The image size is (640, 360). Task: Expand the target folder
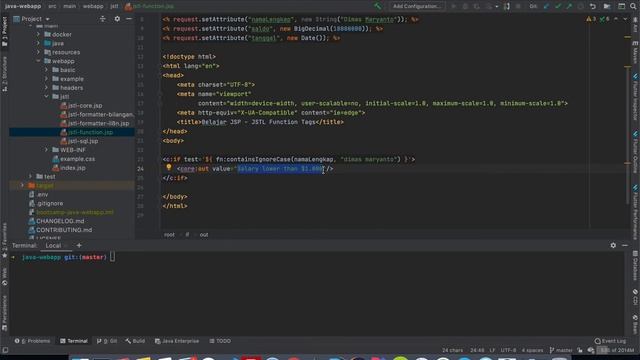pos(23,185)
